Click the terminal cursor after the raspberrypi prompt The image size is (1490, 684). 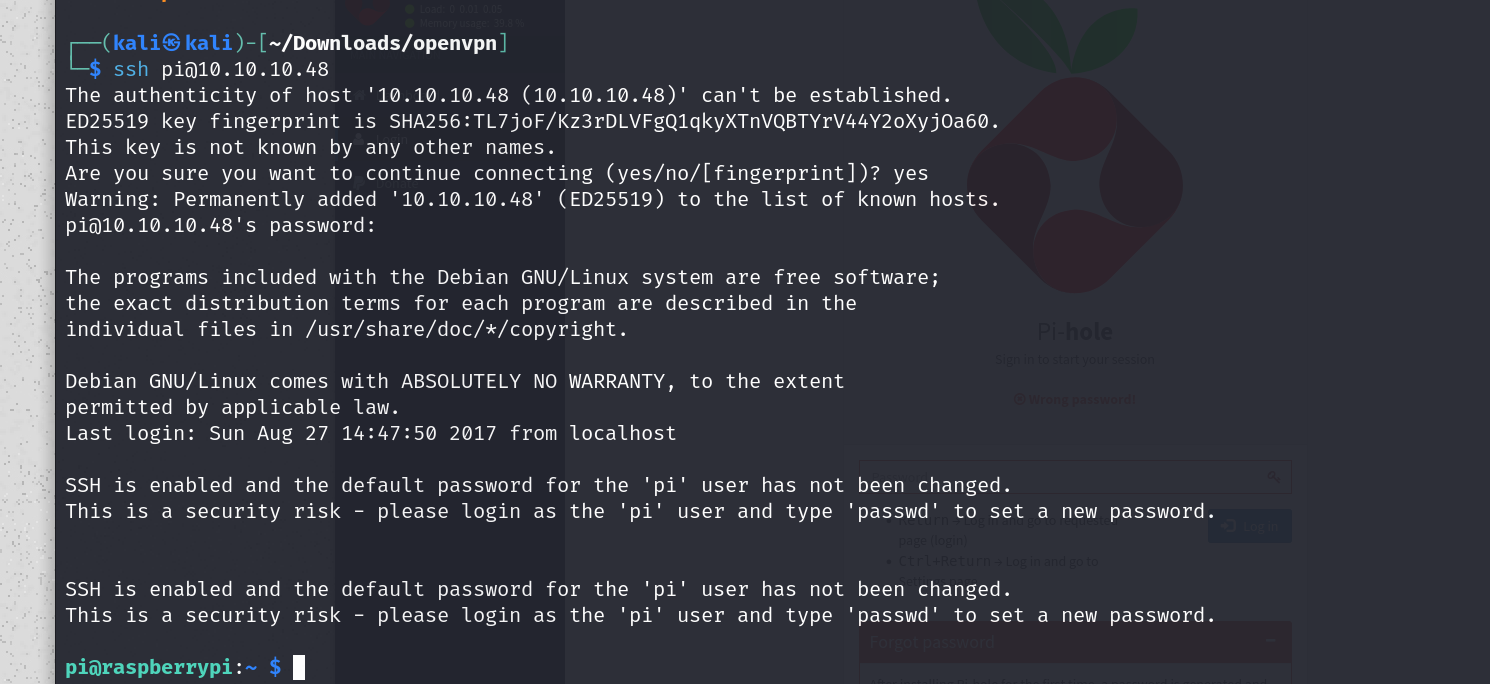tap(299, 667)
